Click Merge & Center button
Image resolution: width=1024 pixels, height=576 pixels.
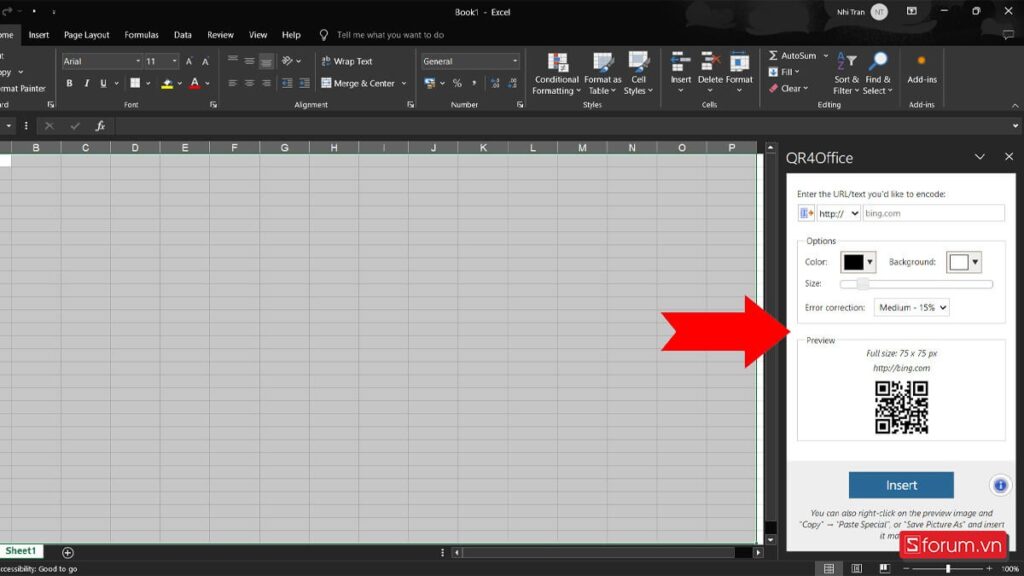click(359, 84)
